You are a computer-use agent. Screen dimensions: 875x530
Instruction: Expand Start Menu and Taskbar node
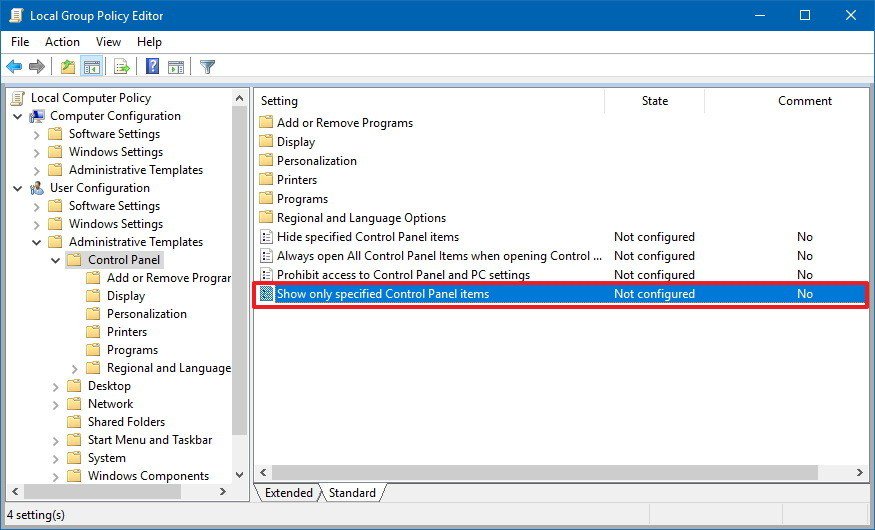click(x=56, y=440)
